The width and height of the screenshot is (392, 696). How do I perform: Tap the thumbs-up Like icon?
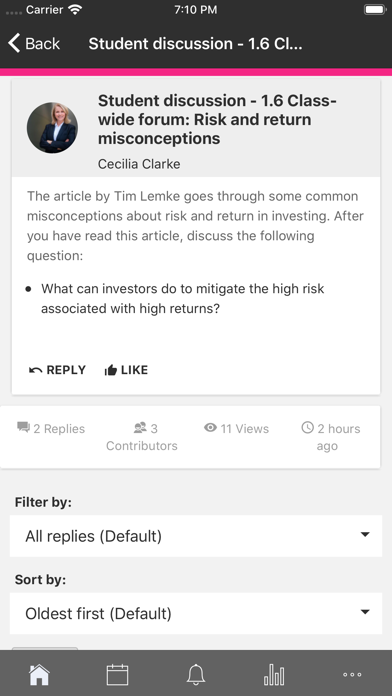coord(110,370)
